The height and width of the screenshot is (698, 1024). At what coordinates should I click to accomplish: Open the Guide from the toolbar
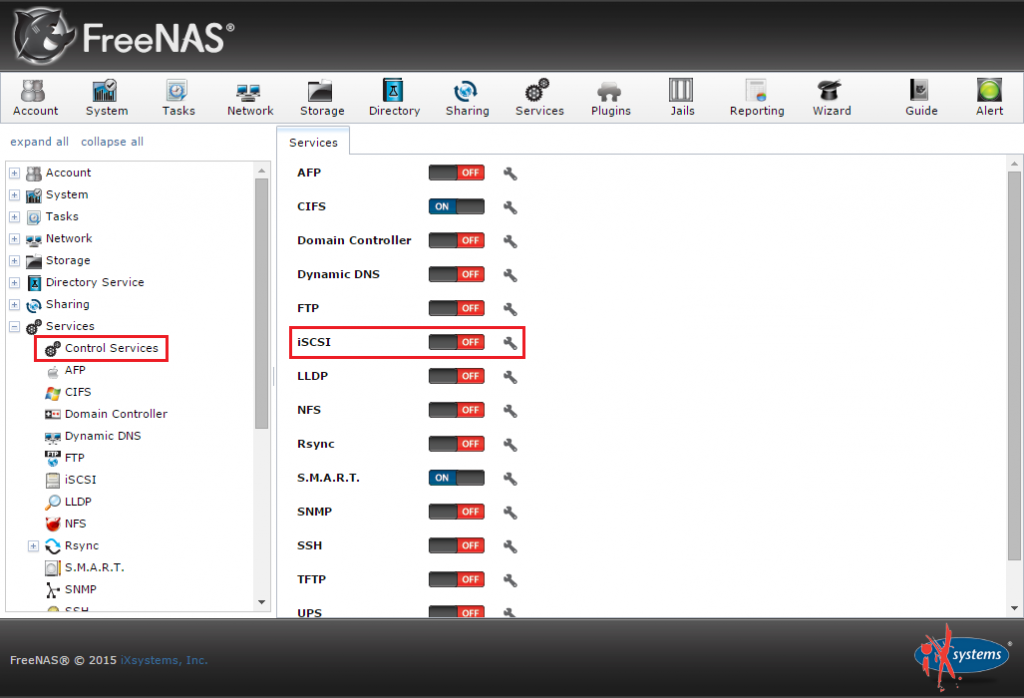click(921, 98)
